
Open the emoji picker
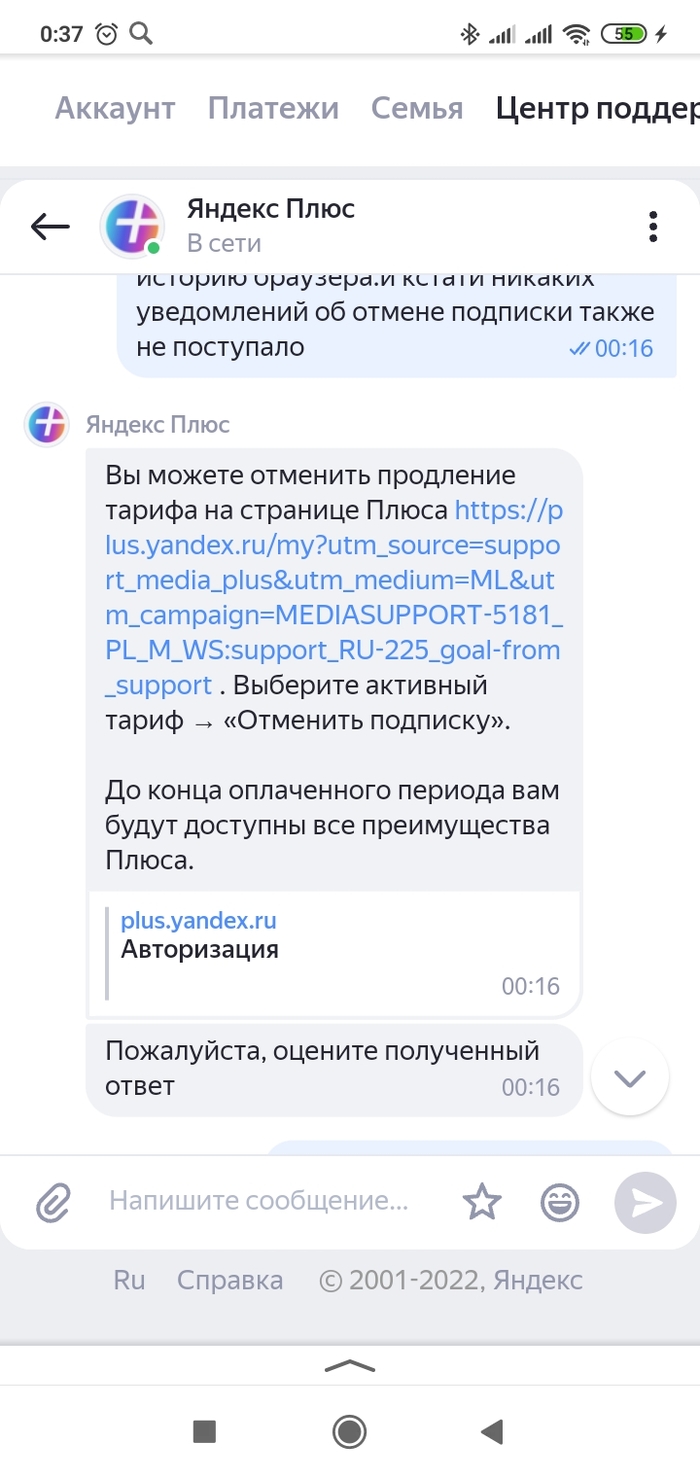tap(560, 1203)
